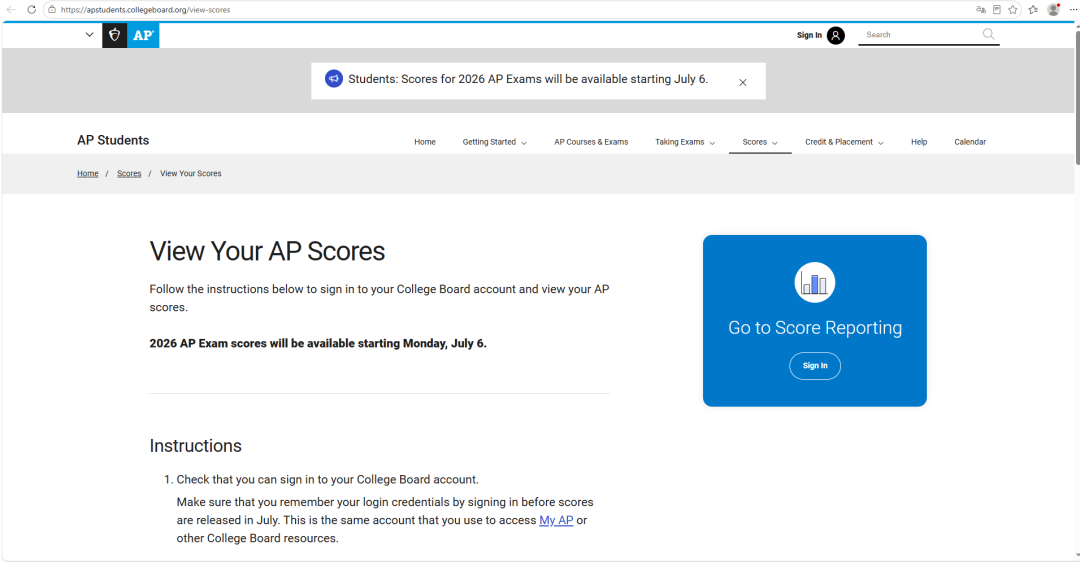The width and height of the screenshot is (1080, 562).
Task: Open browser settings ellipsis menu
Action: tap(1073, 10)
